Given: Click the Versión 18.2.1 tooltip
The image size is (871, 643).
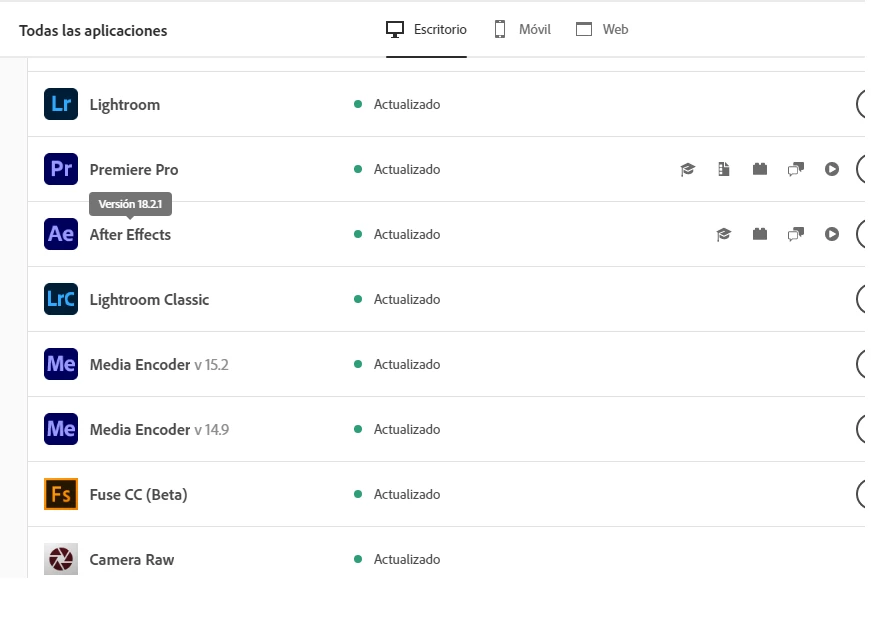Looking at the screenshot, I should pyautogui.click(x=131, y=204).
